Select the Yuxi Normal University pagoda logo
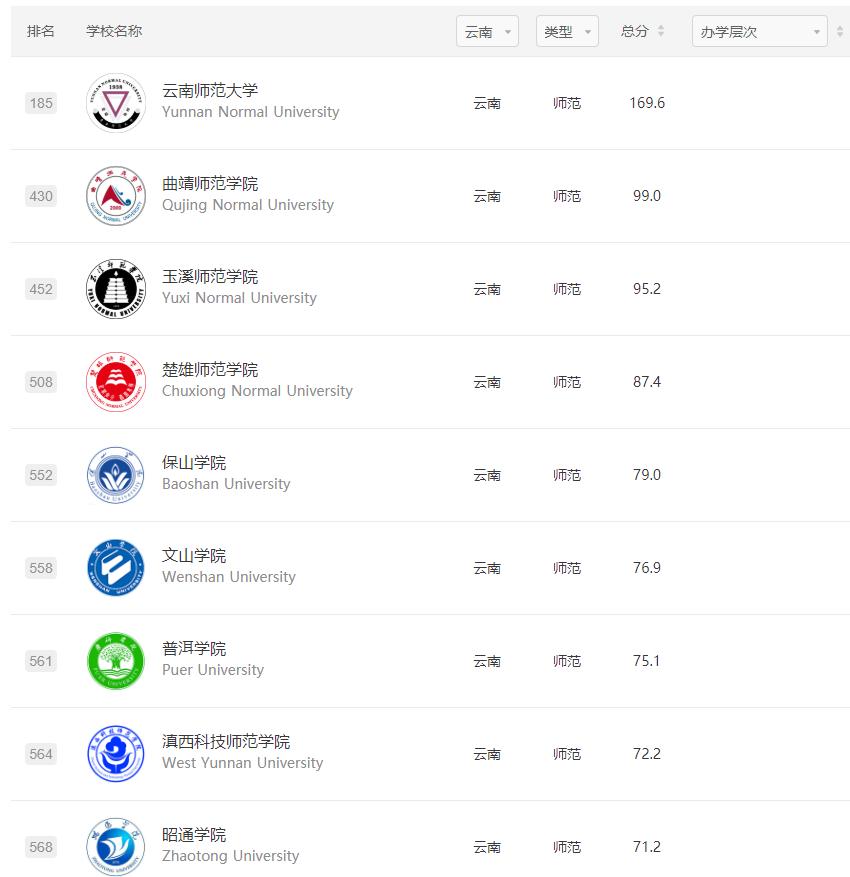 115,289
